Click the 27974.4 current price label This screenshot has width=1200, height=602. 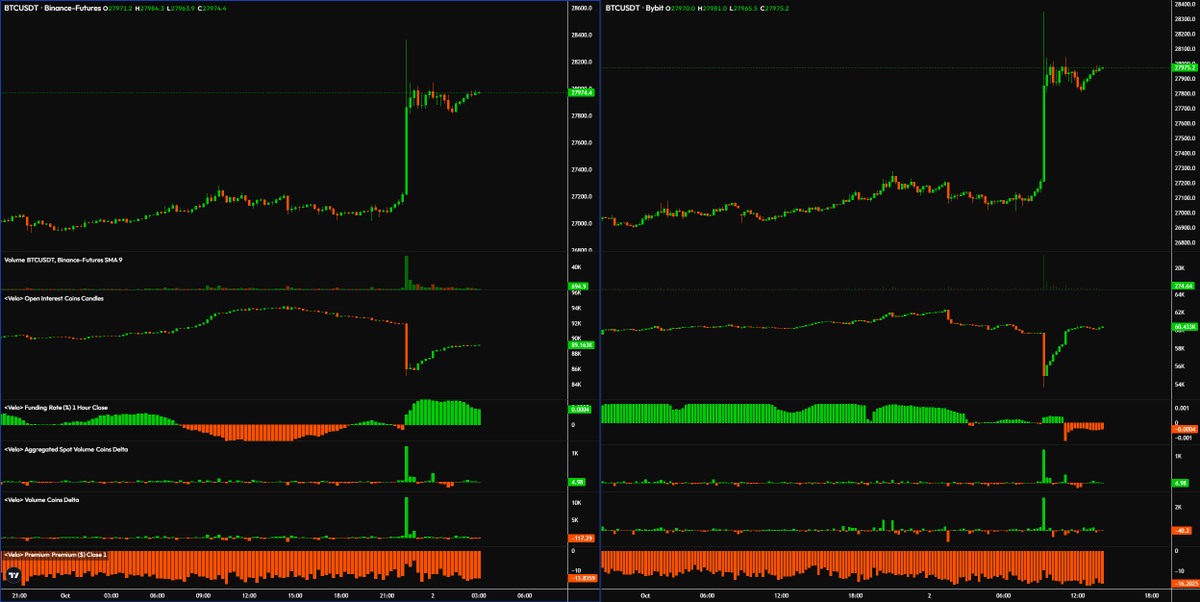pos(581,93)
